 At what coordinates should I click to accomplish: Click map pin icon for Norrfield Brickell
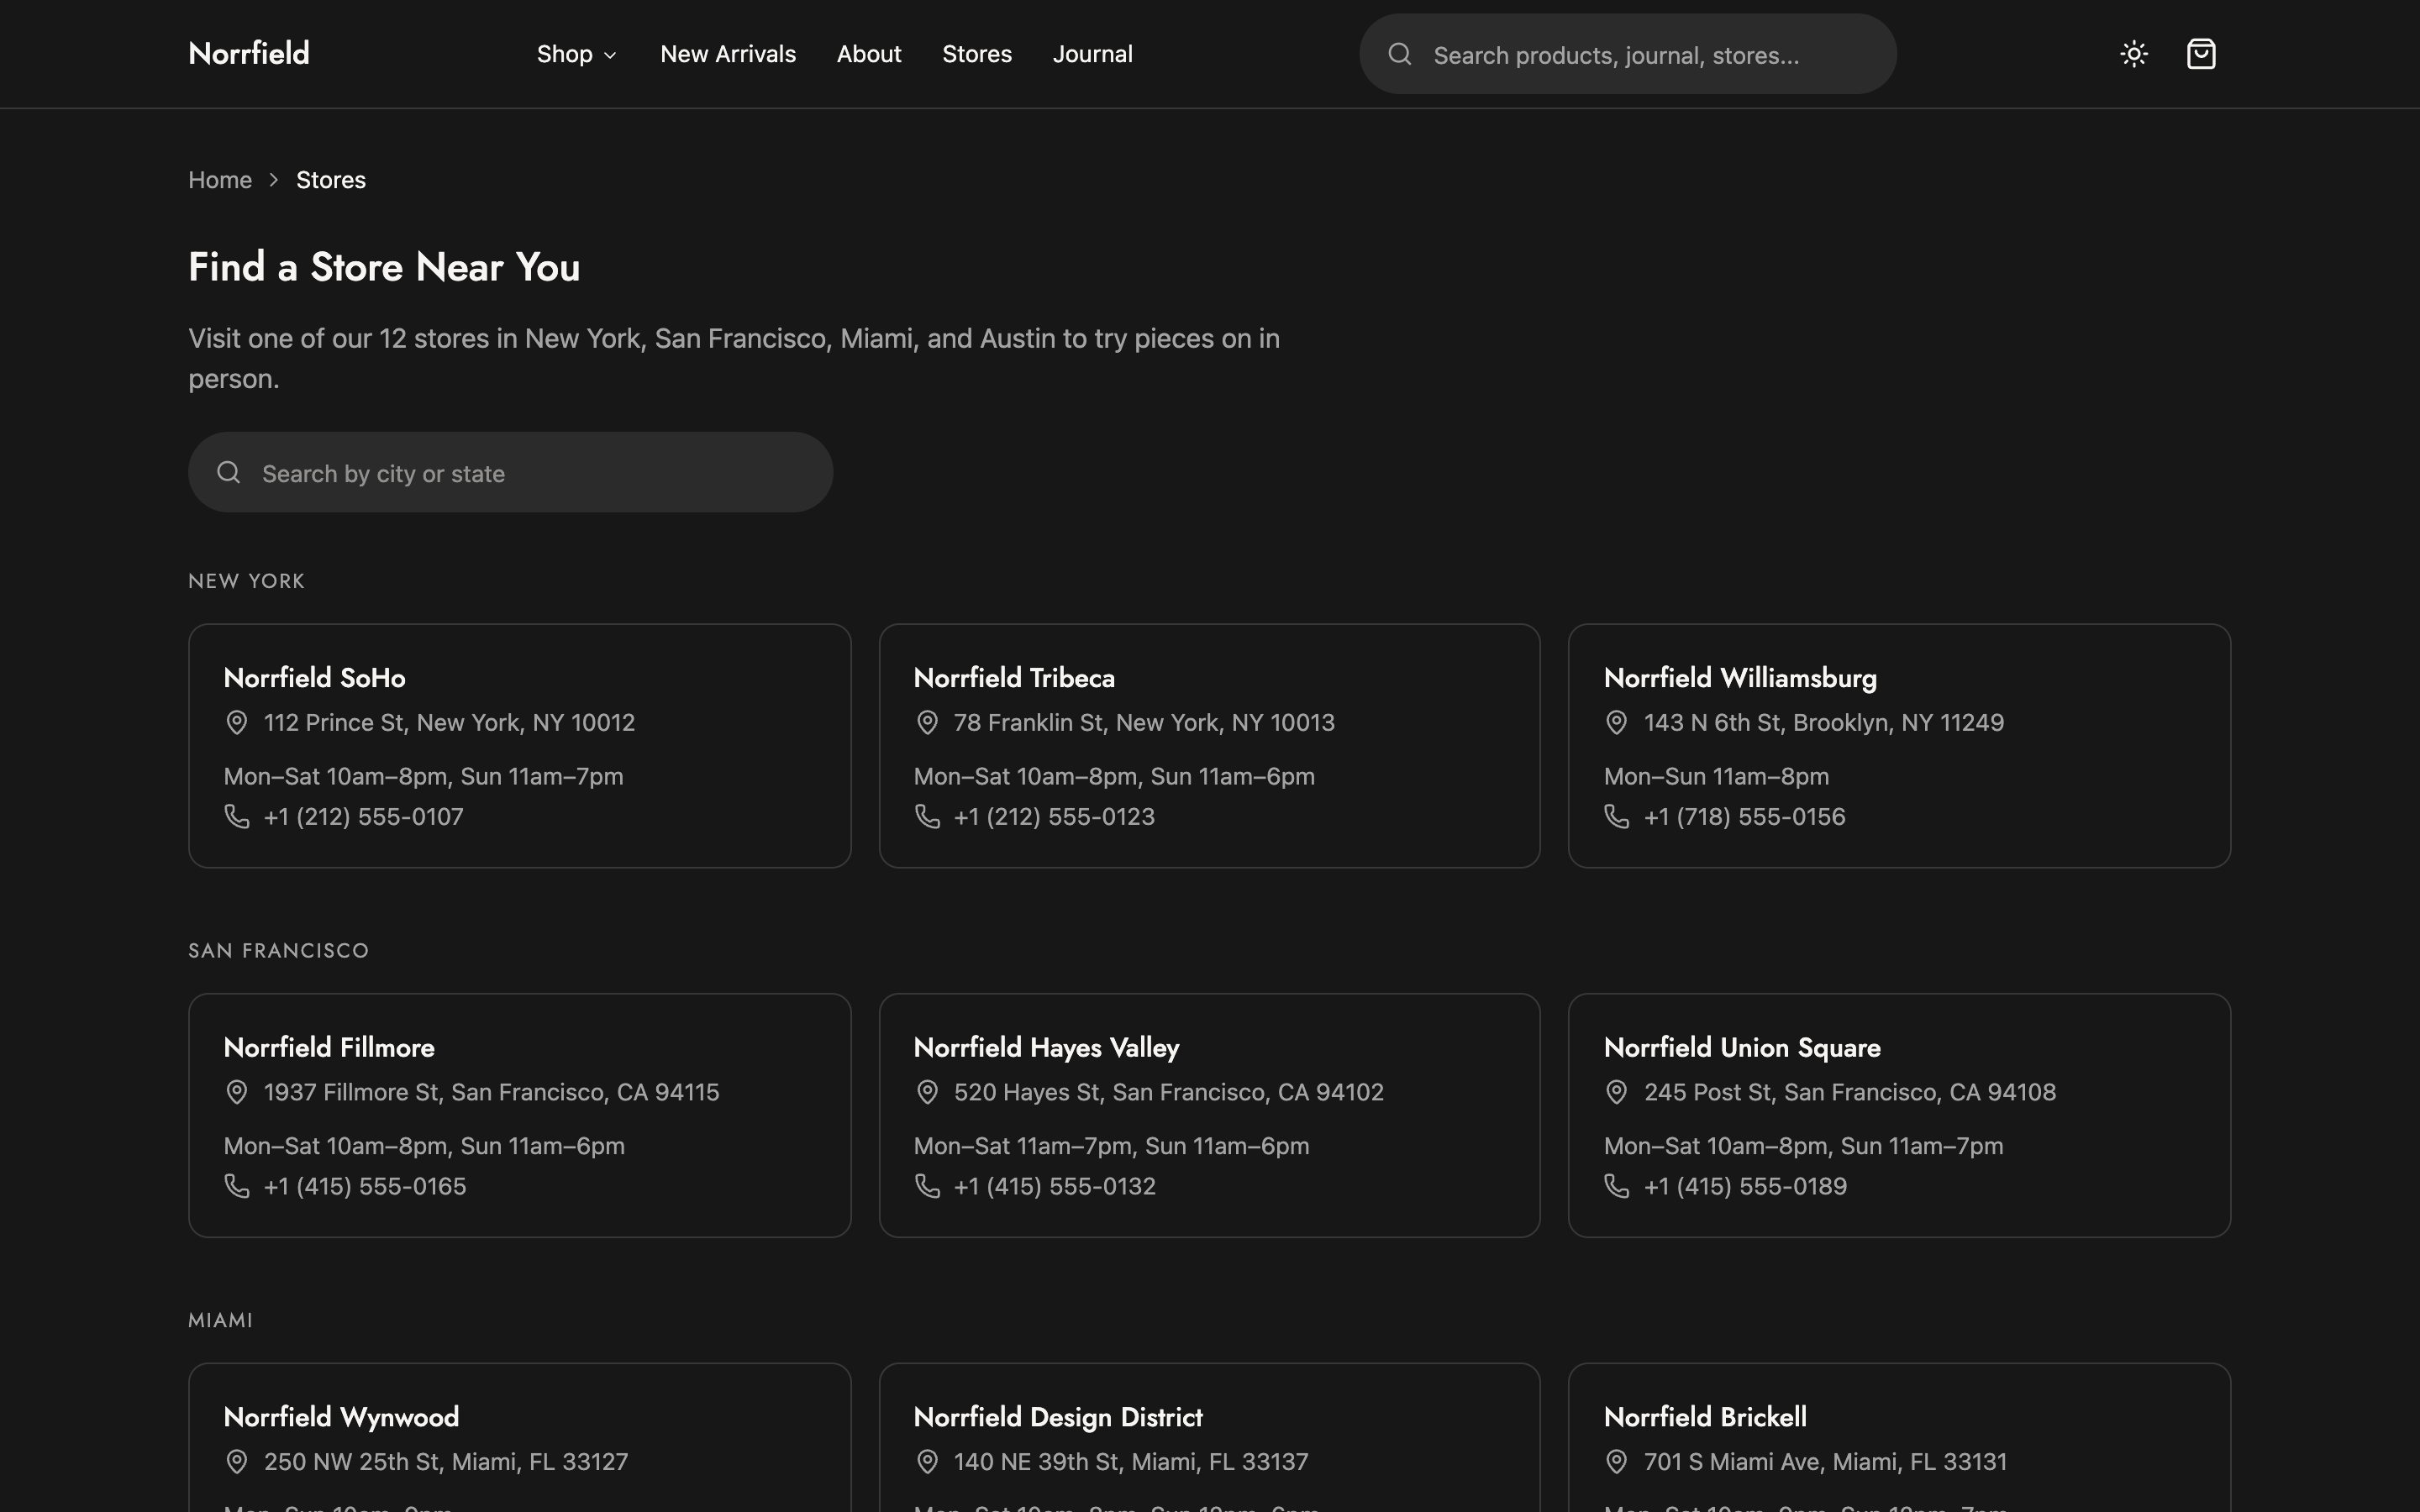tap(1617, 1462)
